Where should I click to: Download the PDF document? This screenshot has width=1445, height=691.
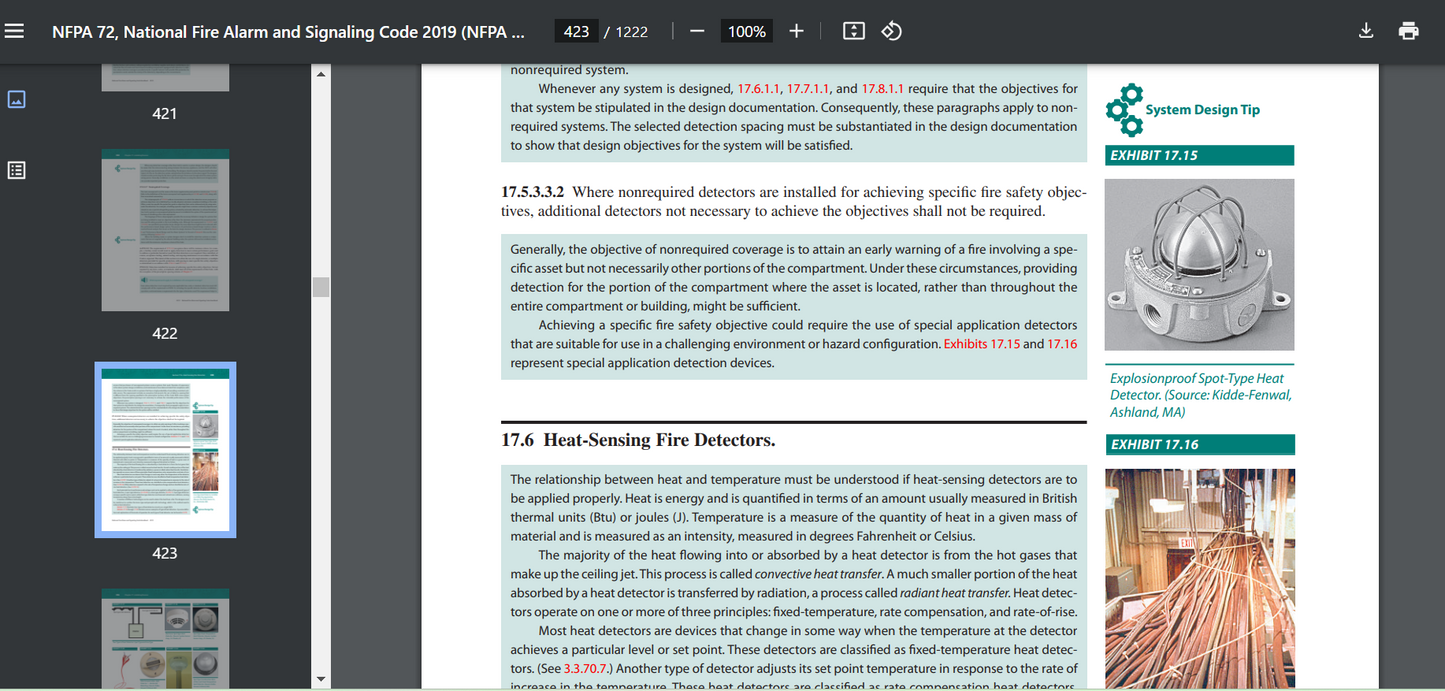[1365, 30]
